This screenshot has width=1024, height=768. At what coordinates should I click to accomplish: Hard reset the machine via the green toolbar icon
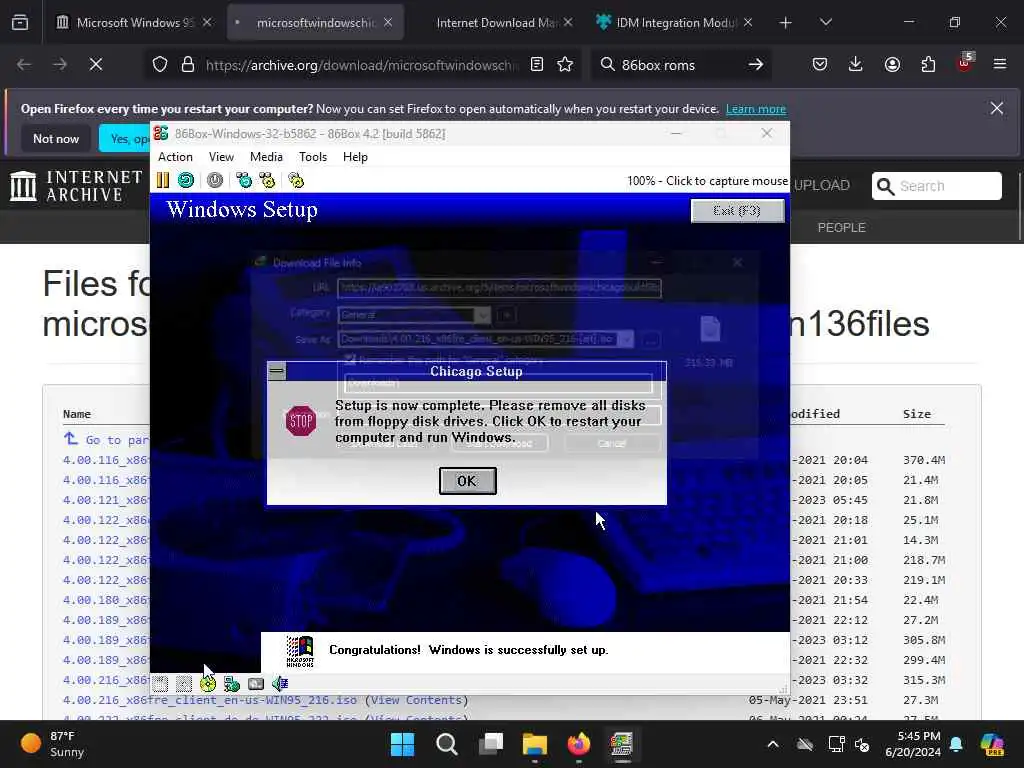[186, 180]
